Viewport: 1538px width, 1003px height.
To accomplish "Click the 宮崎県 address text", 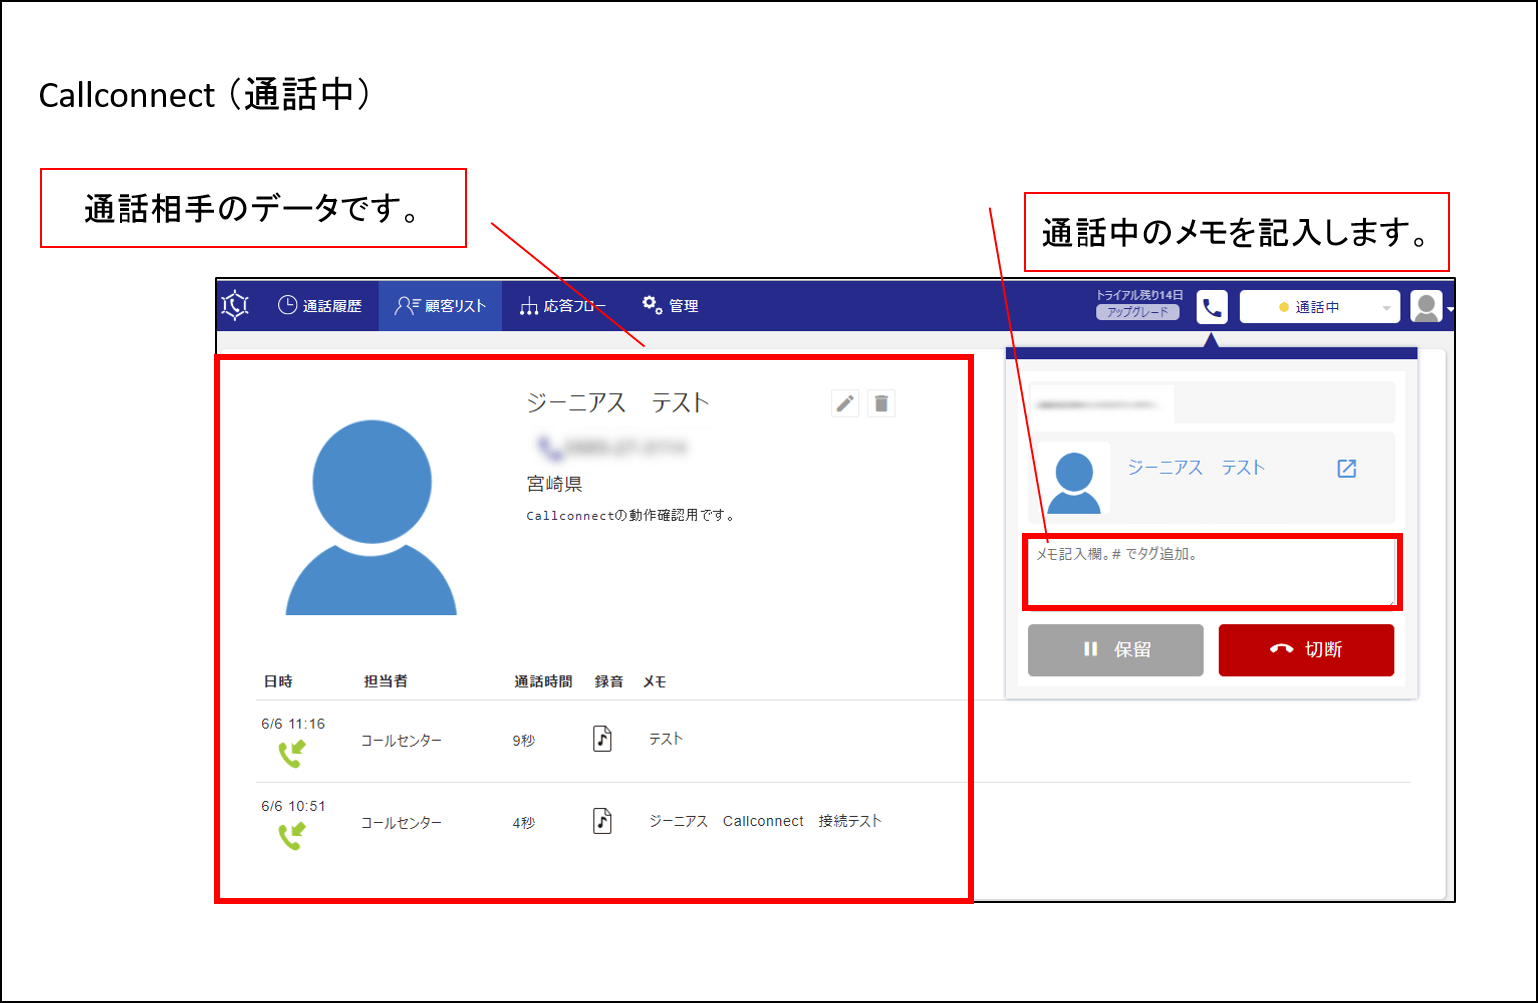I will coord(554,484).
